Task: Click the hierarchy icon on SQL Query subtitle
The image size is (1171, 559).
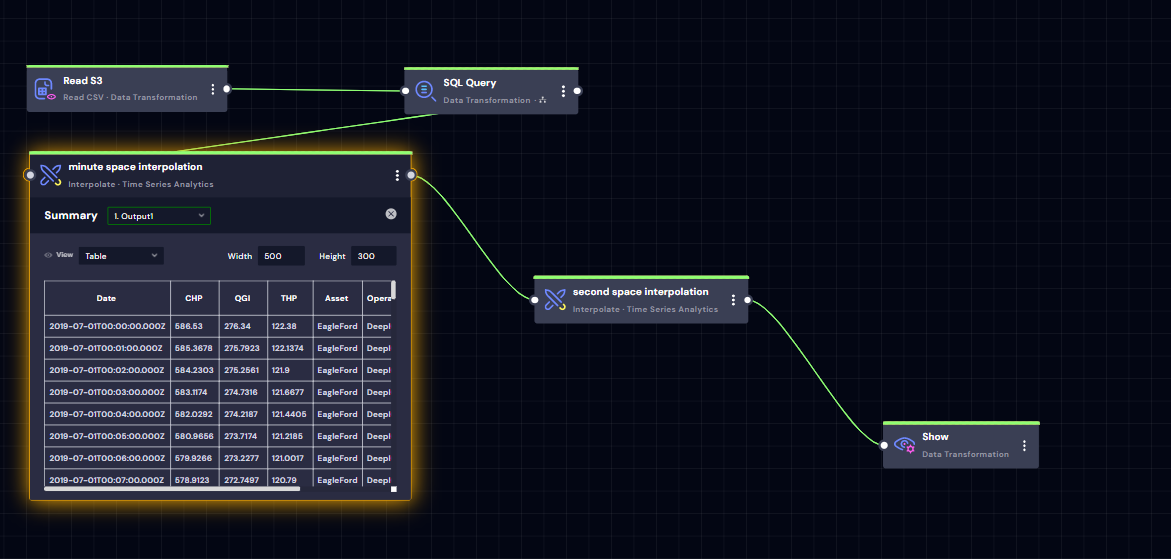Action: click(542, 100)
